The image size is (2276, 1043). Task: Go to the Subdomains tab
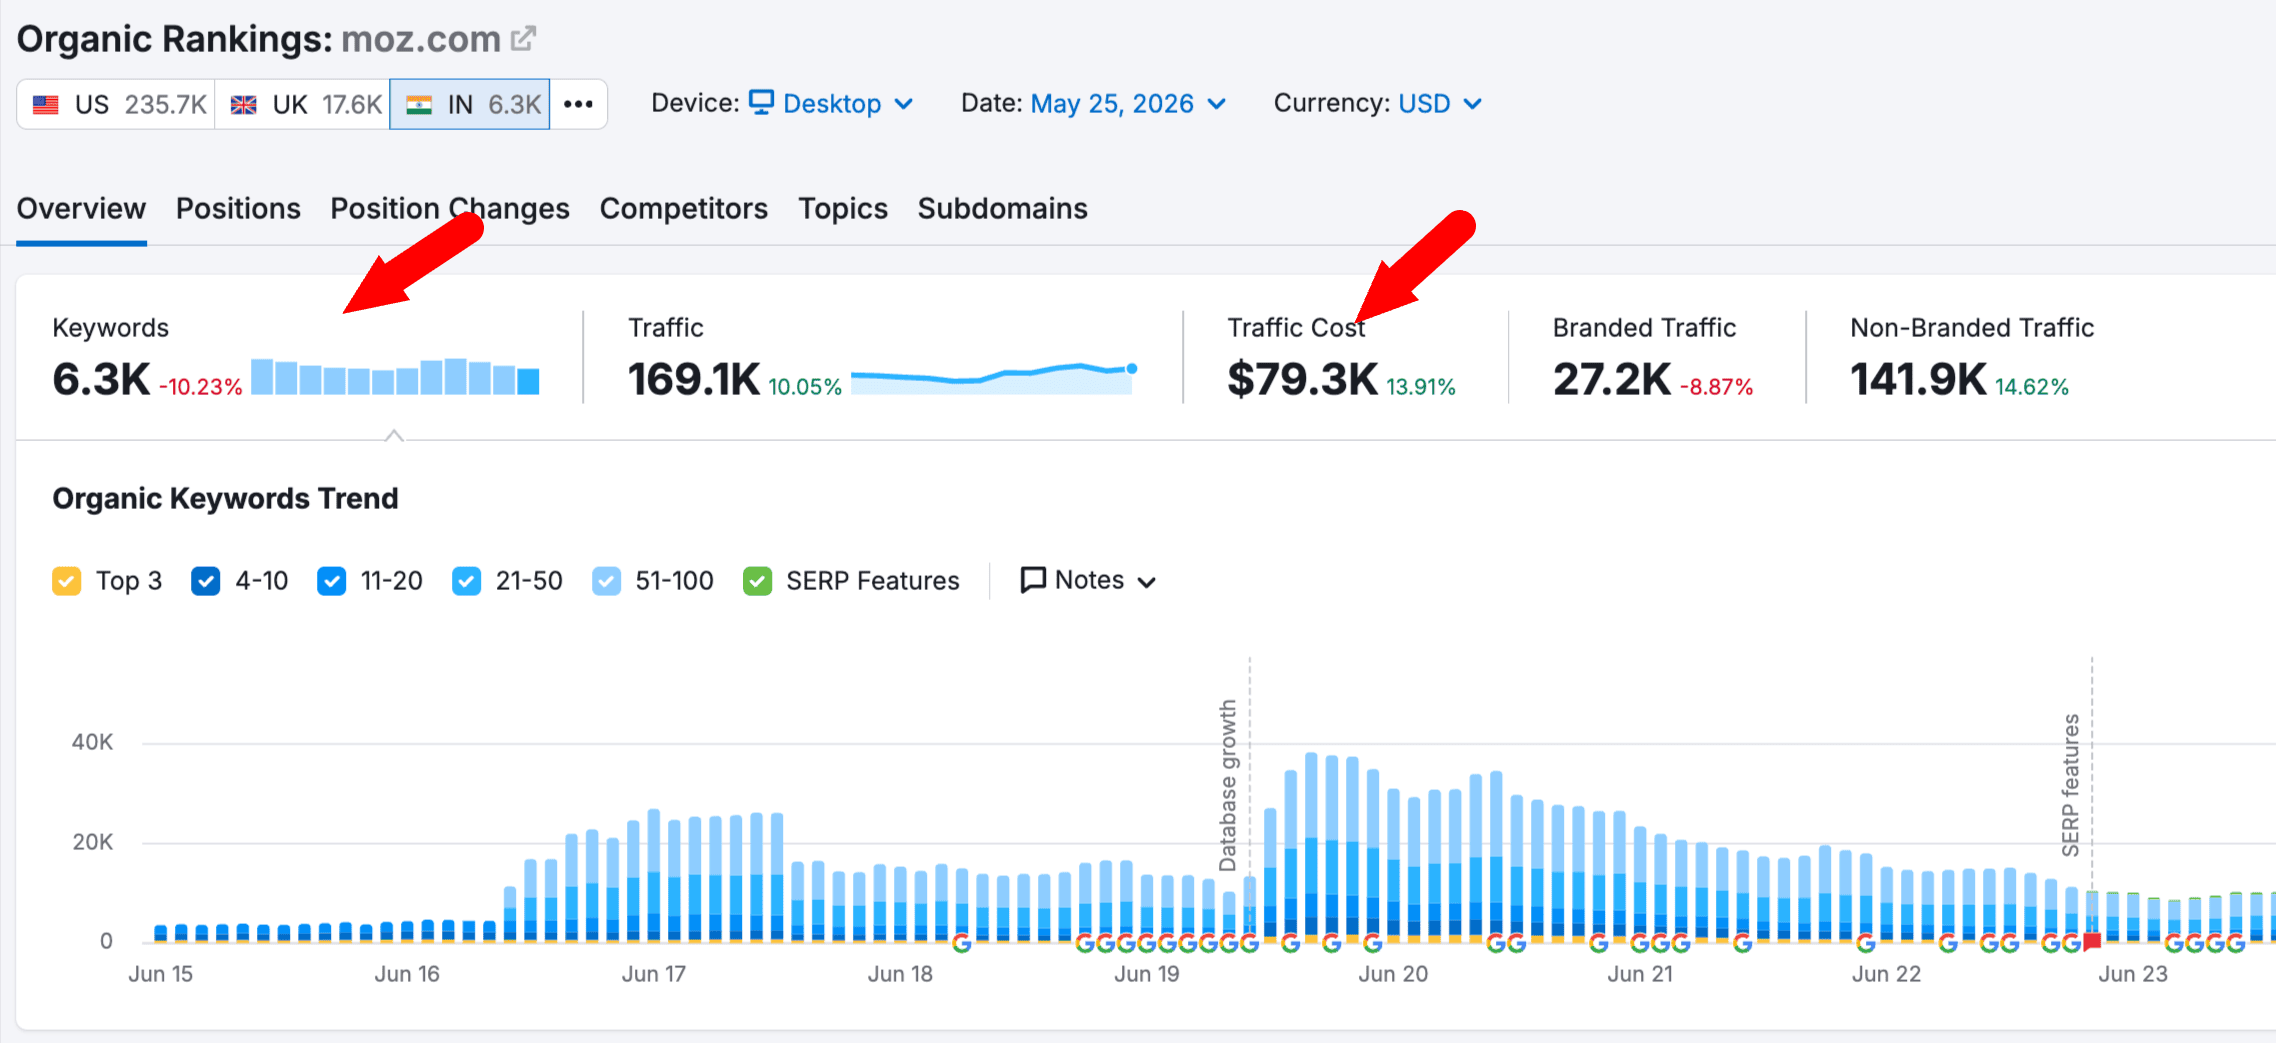click(1003, 208)
